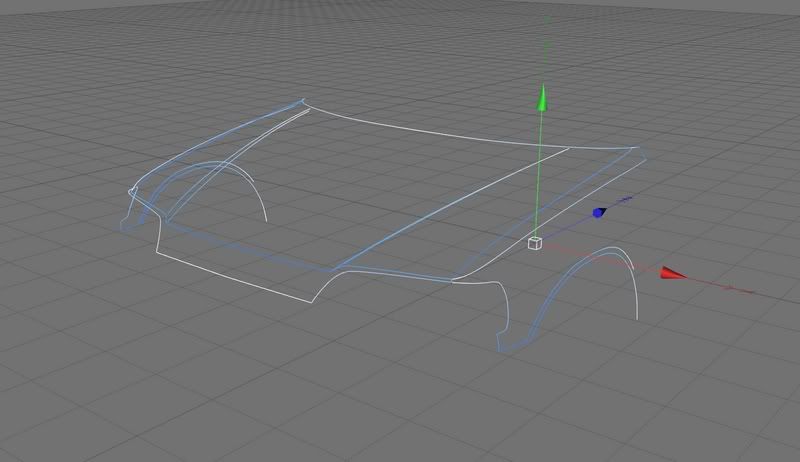Click the white cube gizmo origin
The image size is (800, 462).
pyautogui.click(x=535, y=243)
